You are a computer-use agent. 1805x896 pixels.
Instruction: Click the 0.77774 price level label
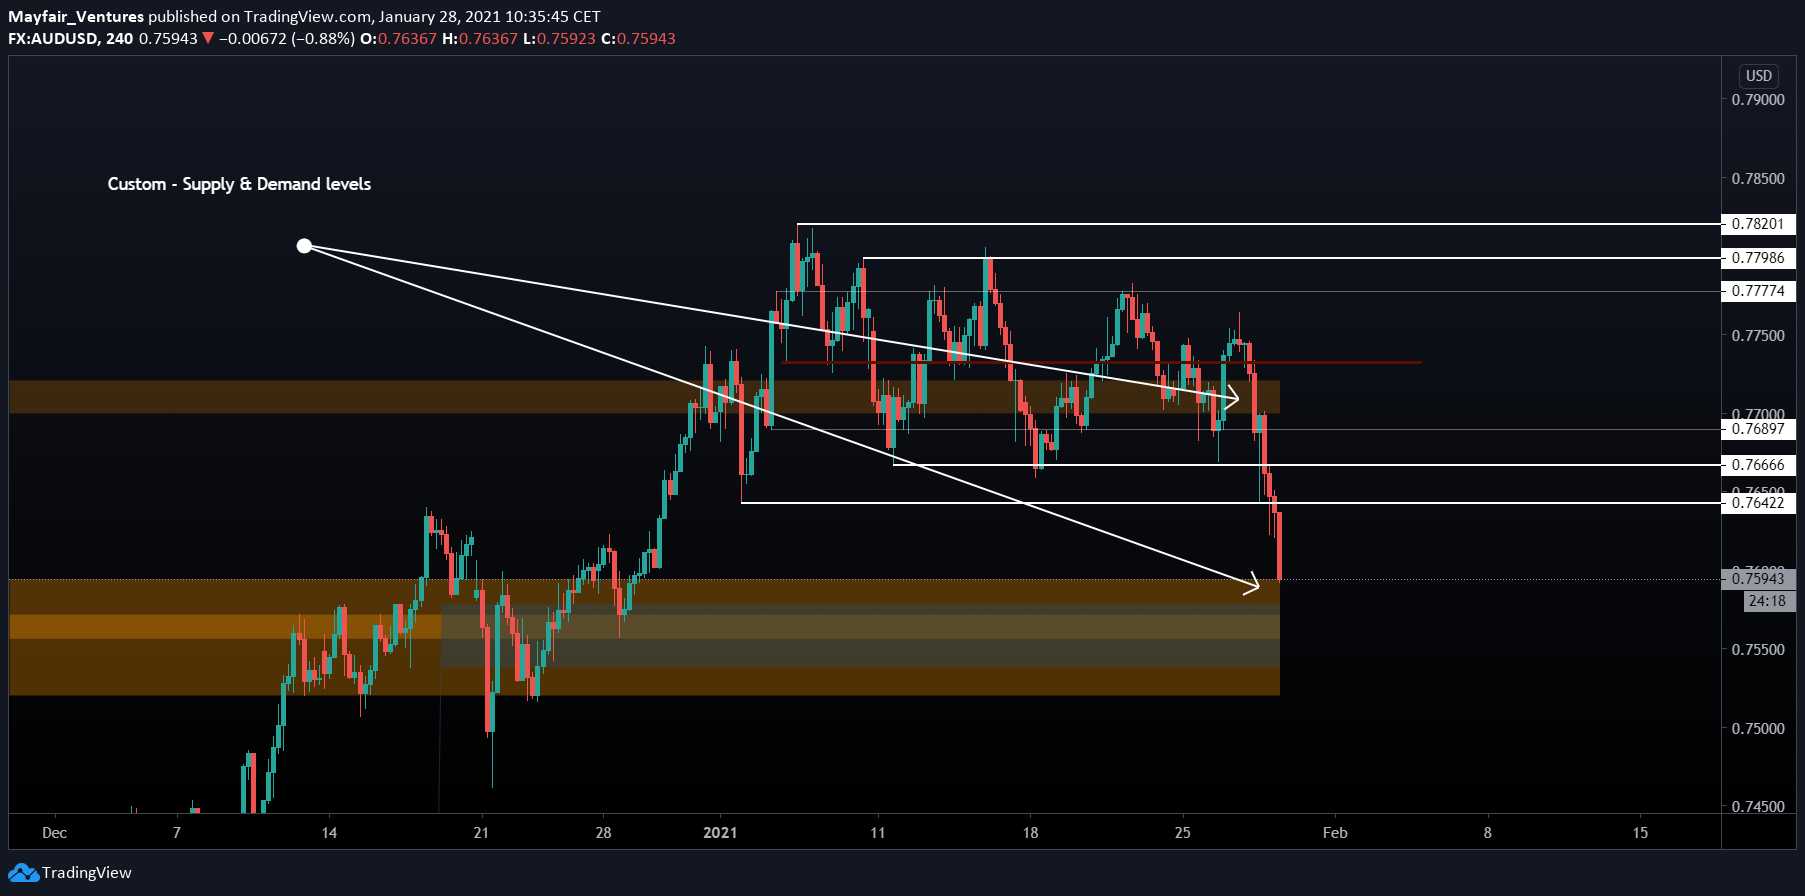click(1758, 291)
